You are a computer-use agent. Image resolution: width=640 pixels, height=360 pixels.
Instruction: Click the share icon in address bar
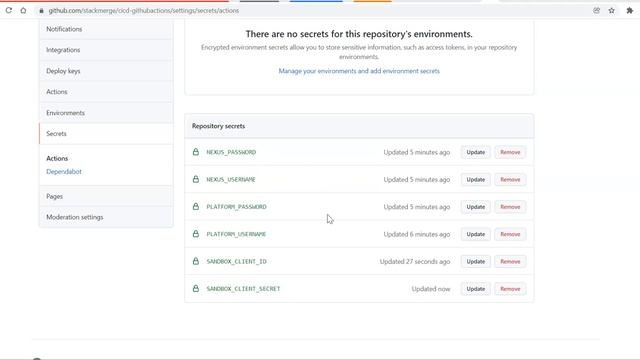click(x=596, y=11)
